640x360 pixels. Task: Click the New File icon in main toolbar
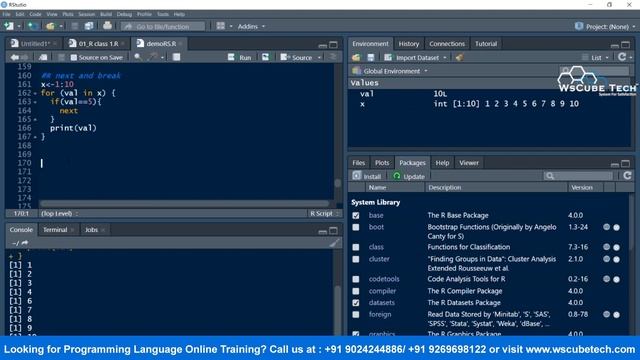(9, 26)
